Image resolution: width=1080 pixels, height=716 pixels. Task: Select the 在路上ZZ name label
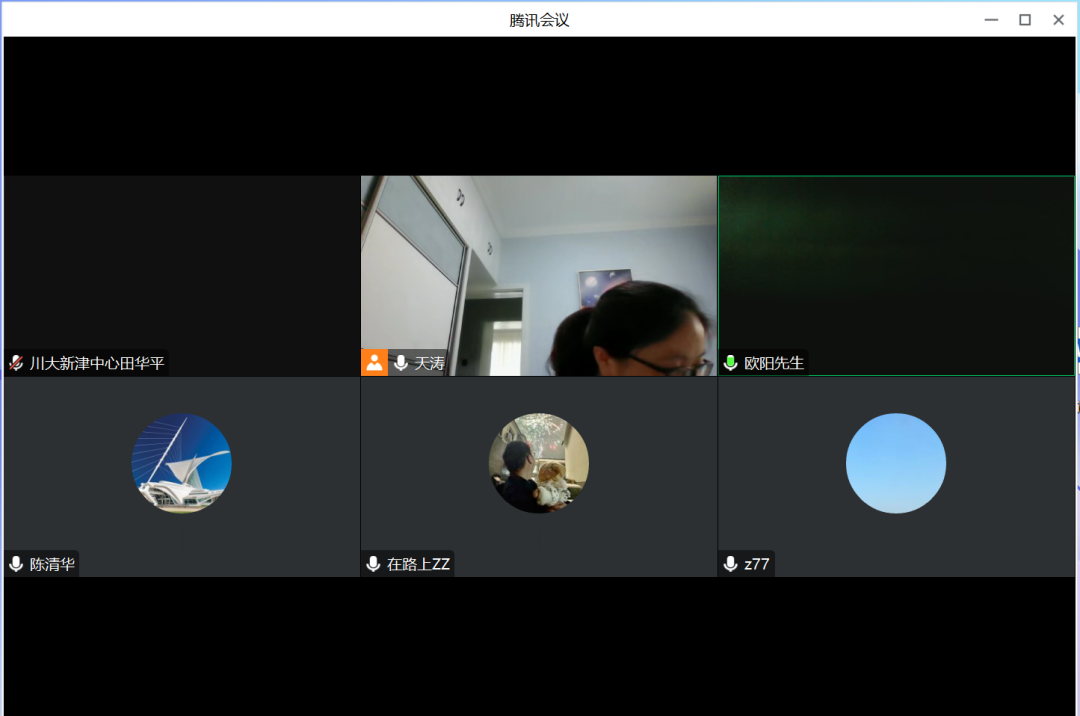tap(418, 564)
